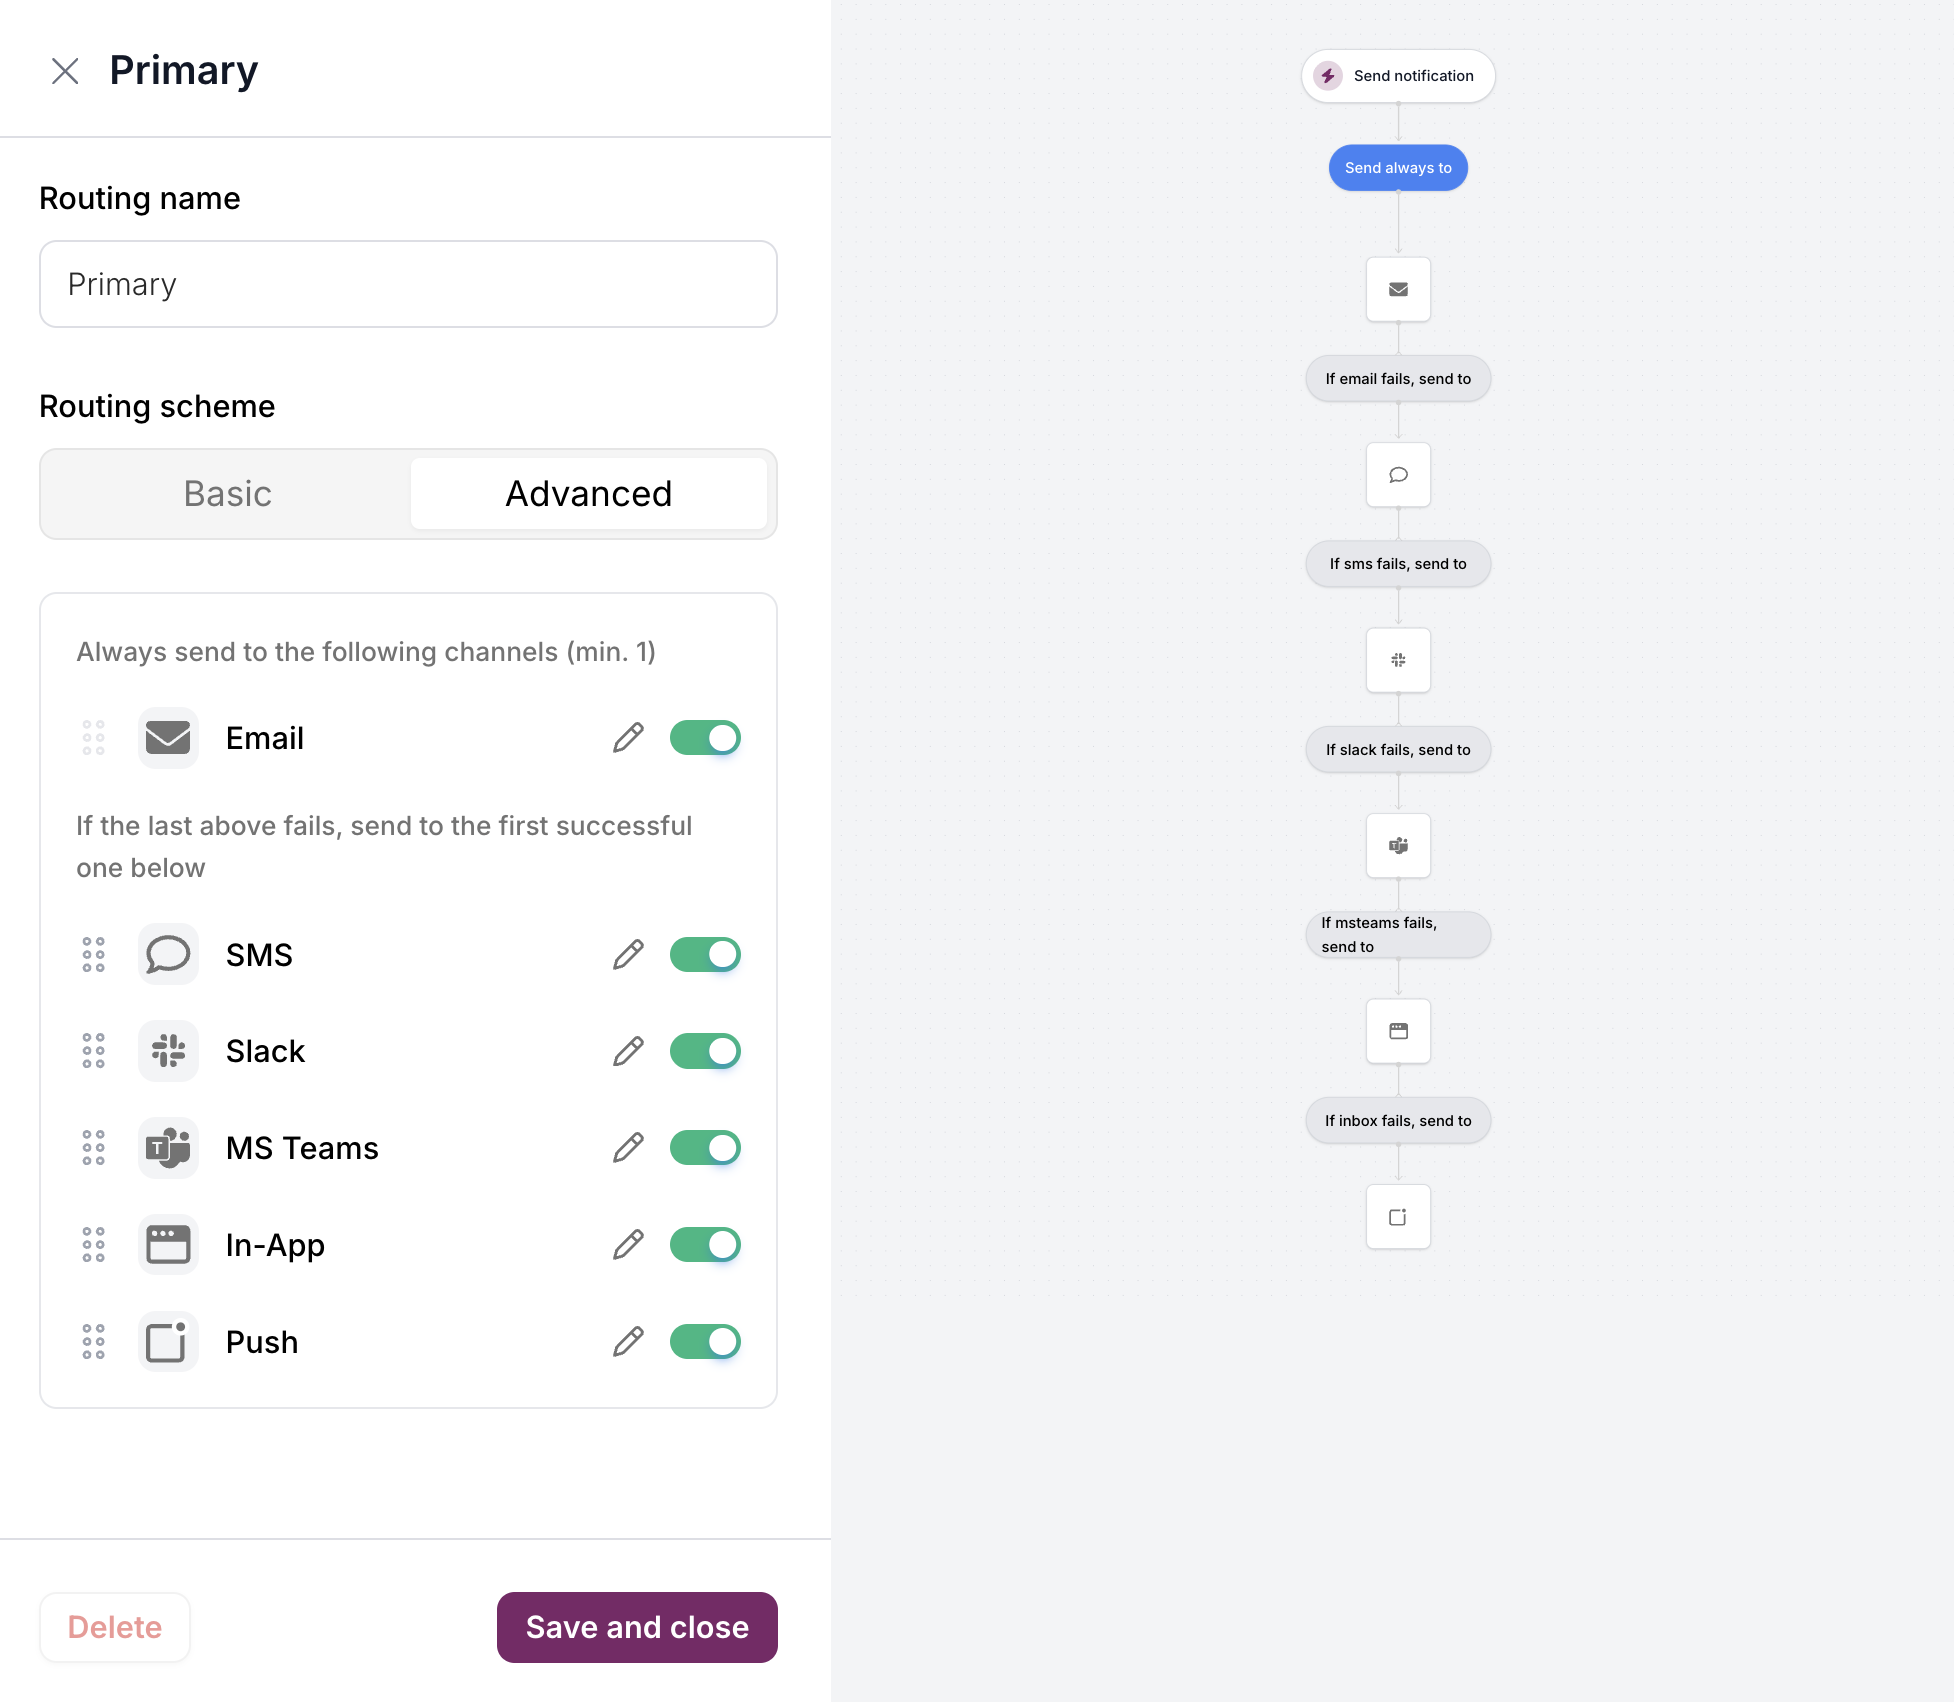This screenshot has width=1954, height=1702.
Task: Open MS Teams channel edit pencil
Action: coord(628,1148)
